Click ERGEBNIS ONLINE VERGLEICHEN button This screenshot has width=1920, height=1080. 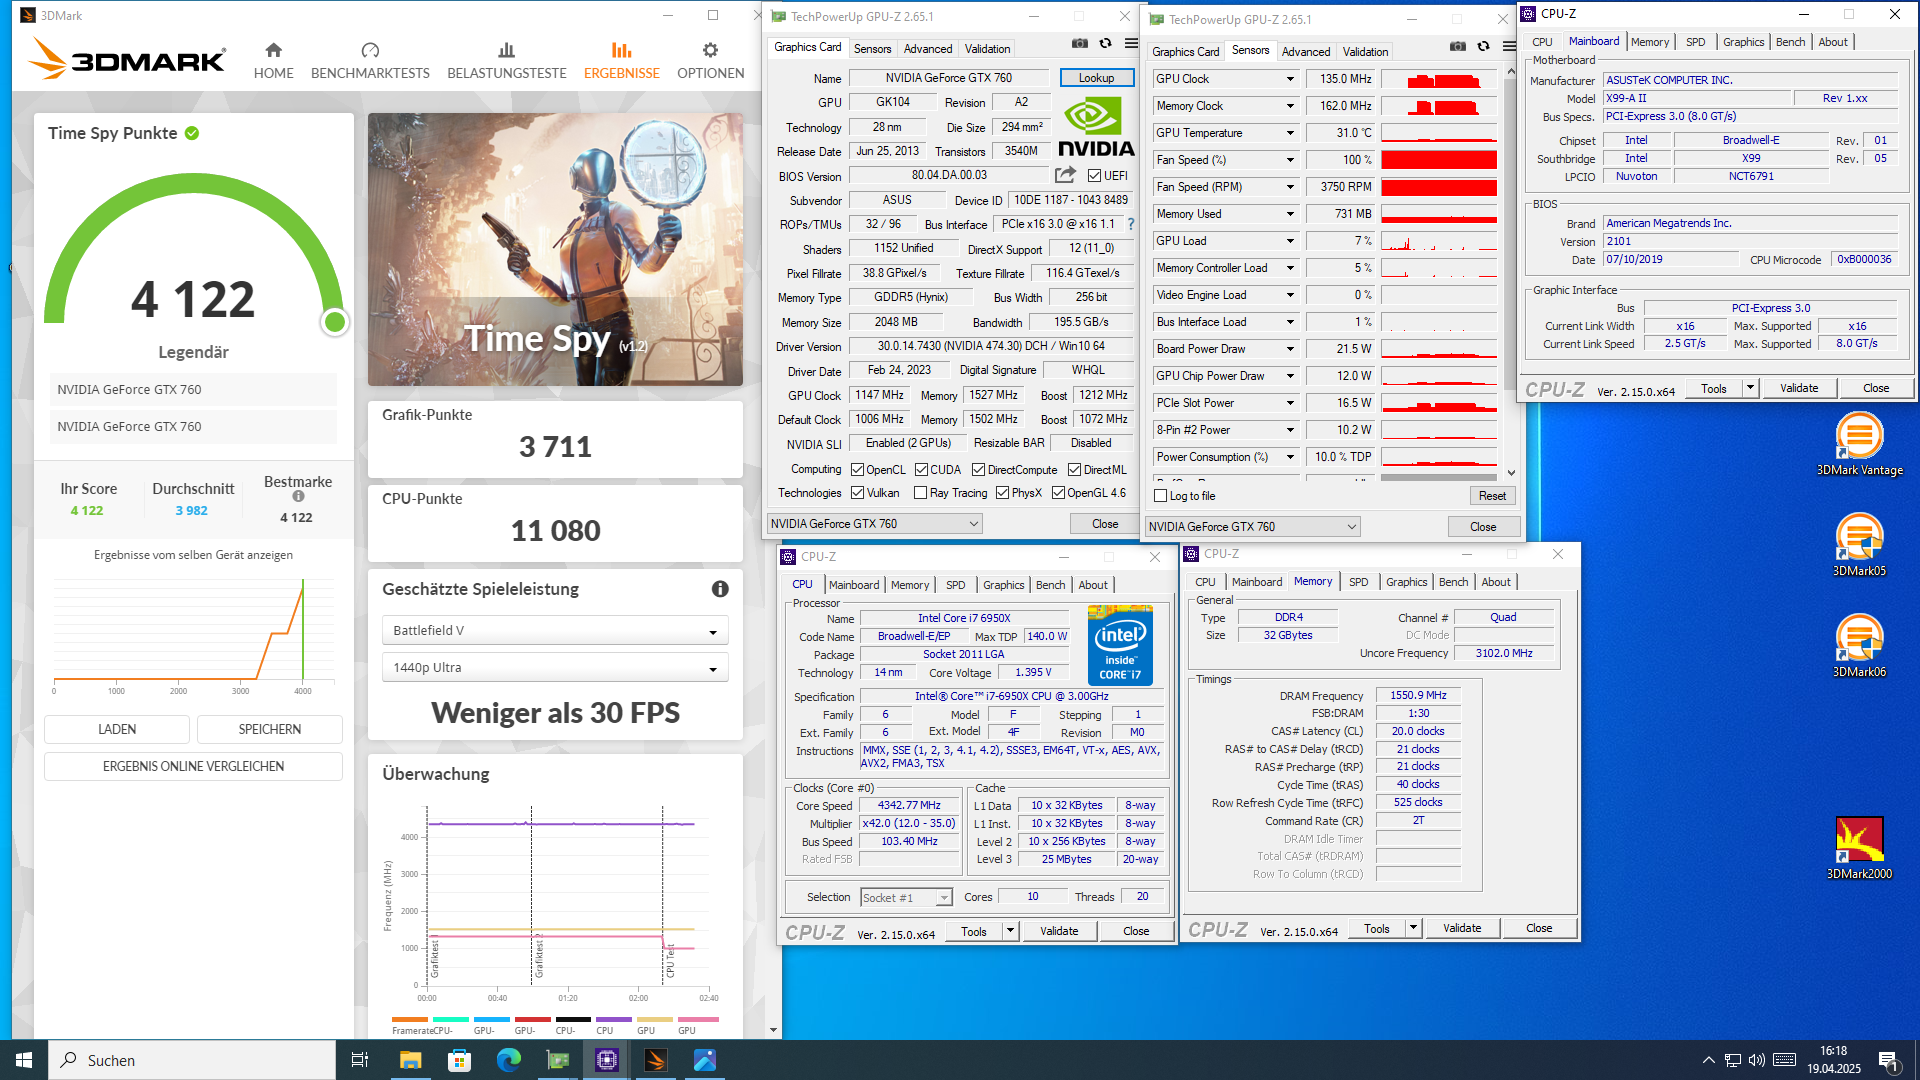click(193, 767)
